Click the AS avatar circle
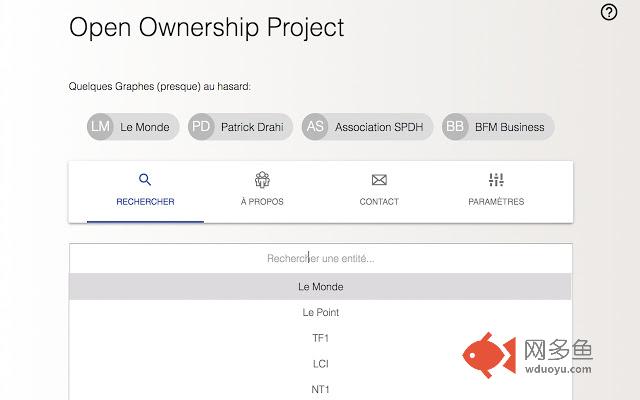640x400 pixels. click(x=315, y=127)
